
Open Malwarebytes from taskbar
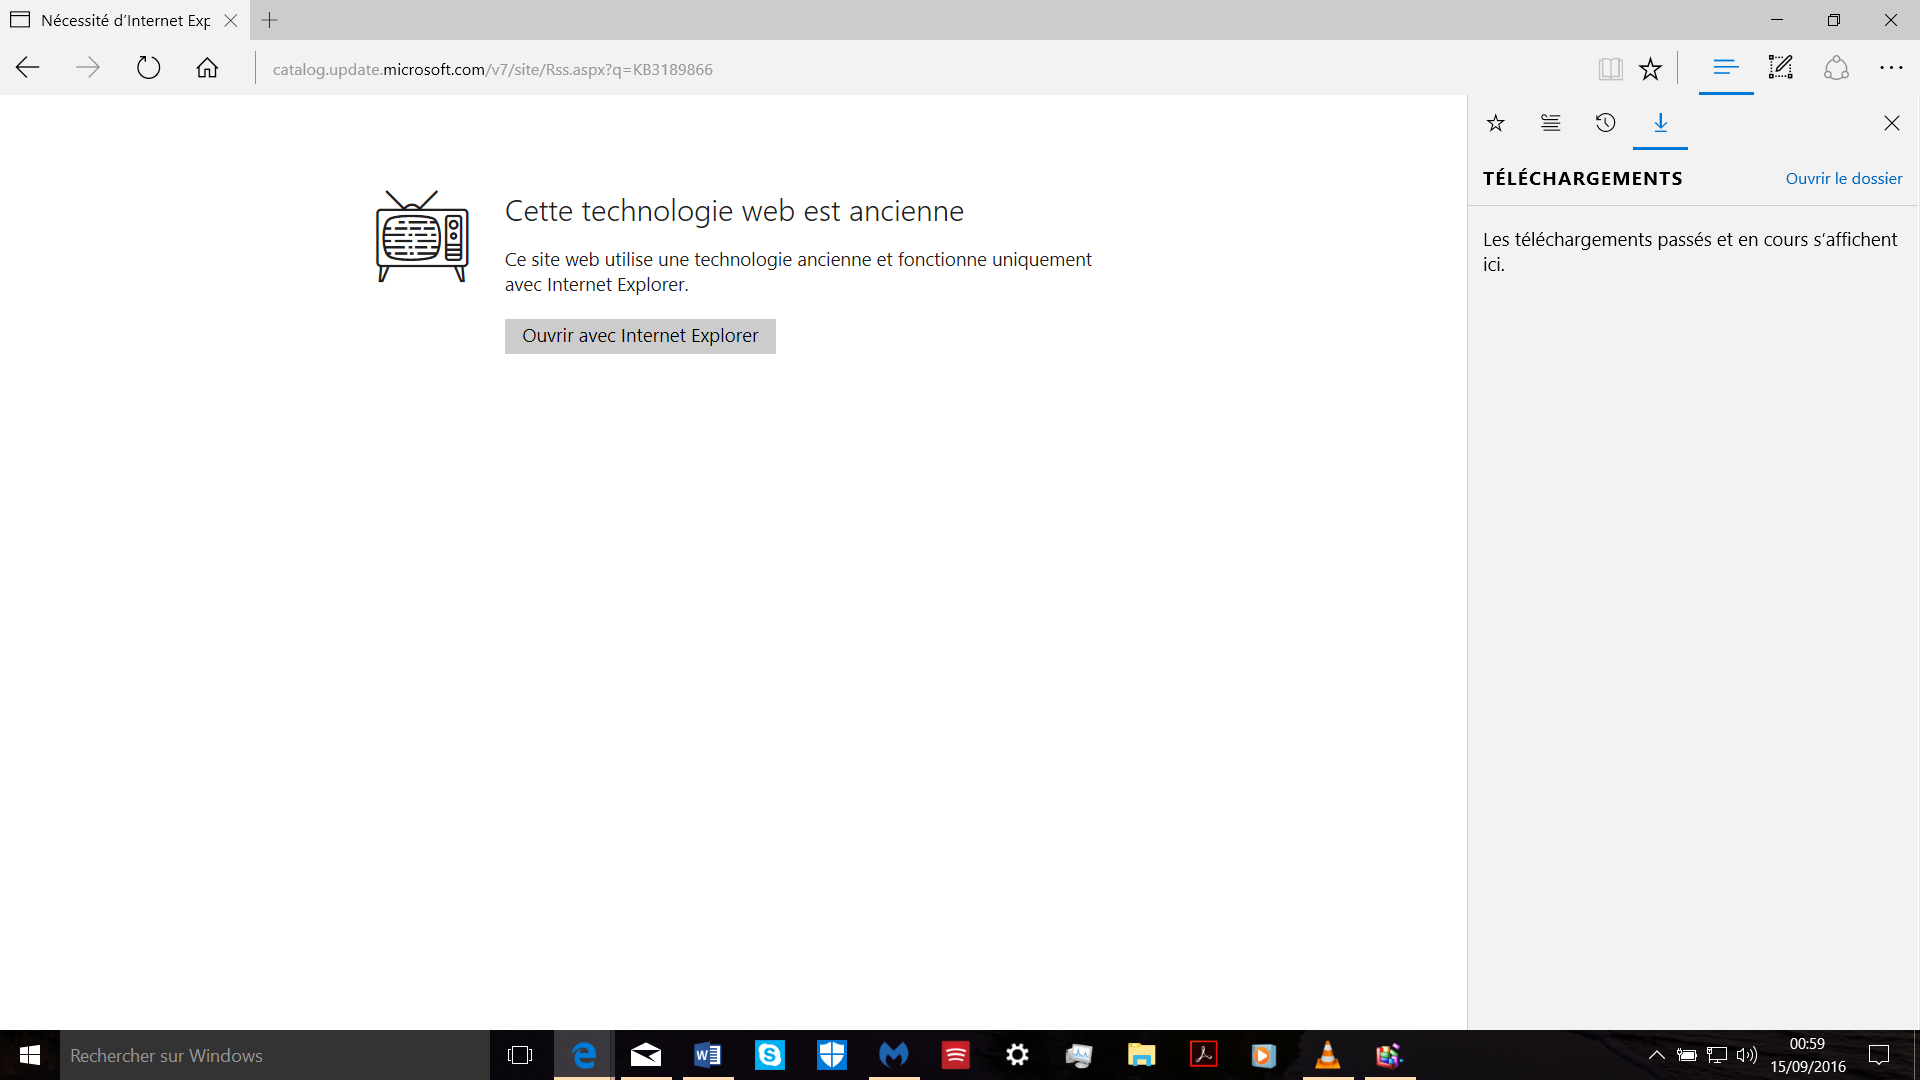[894, 1055]
